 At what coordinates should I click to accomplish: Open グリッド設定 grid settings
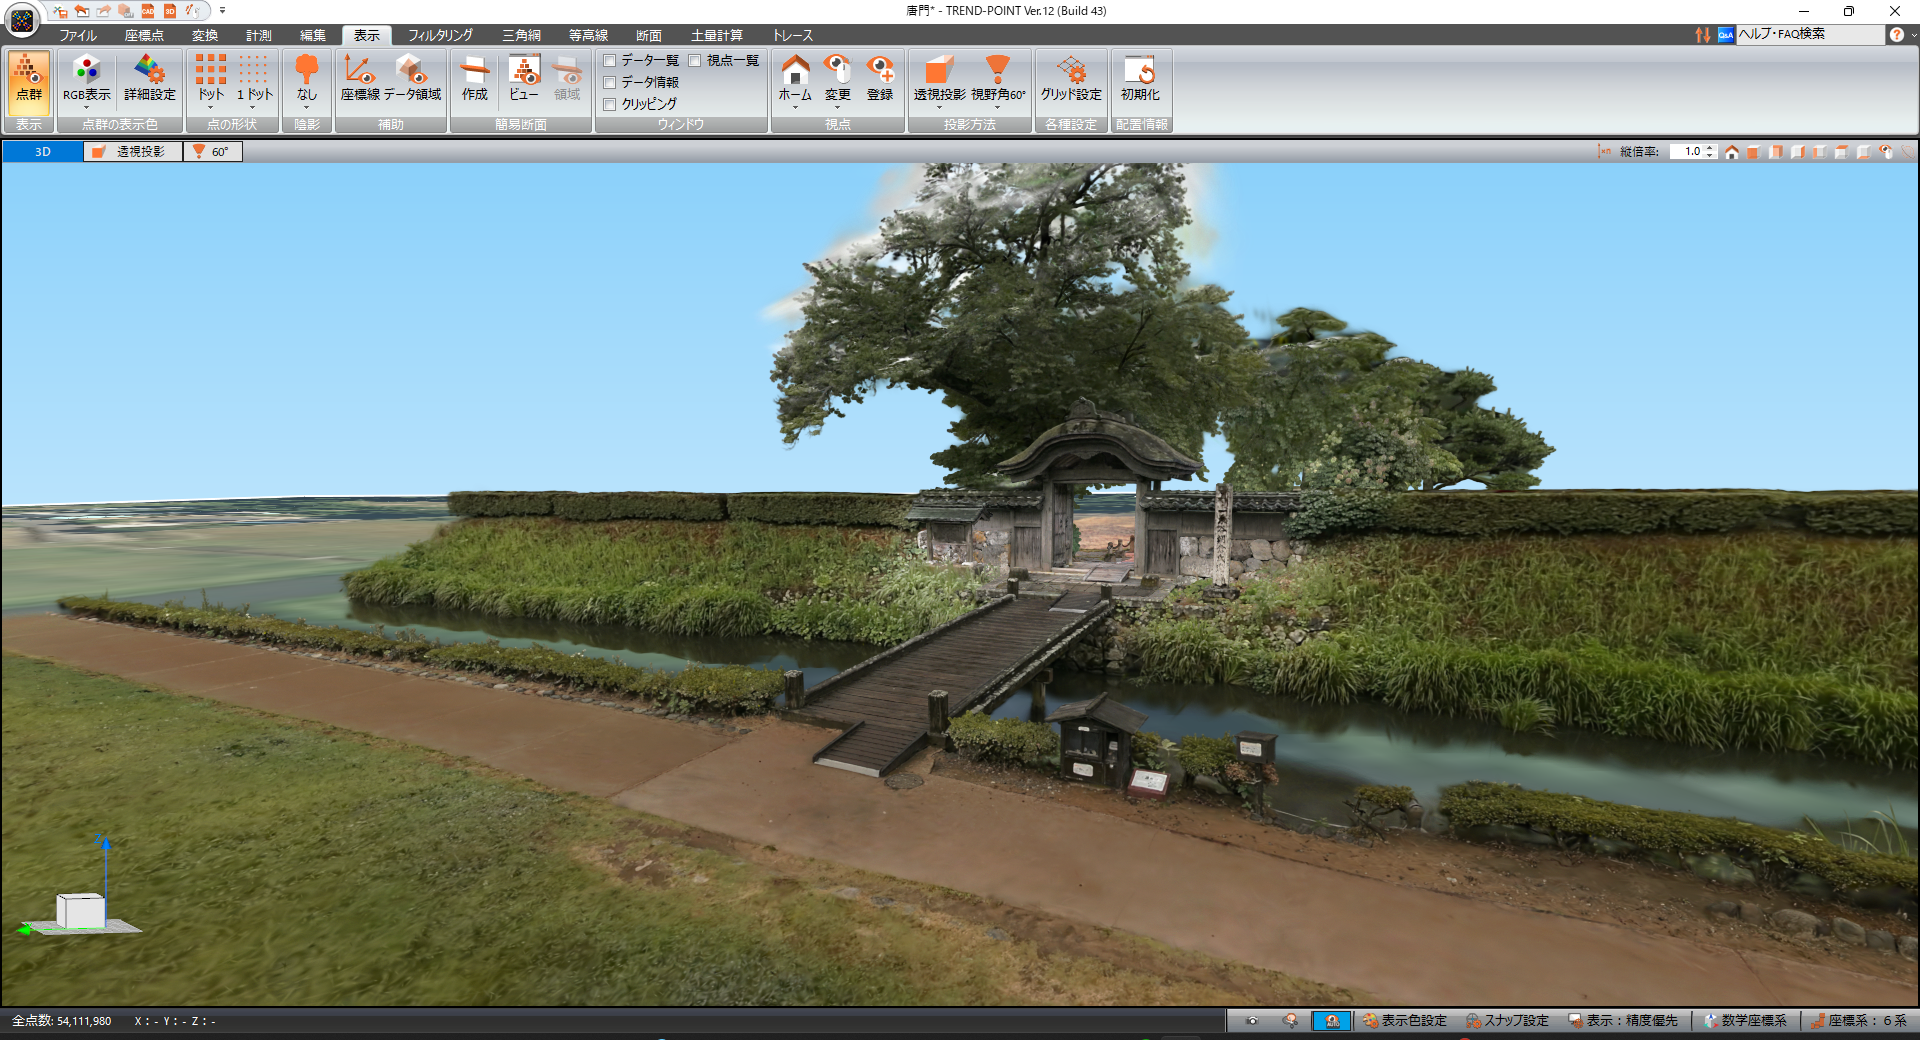[x=1070, y=80]
